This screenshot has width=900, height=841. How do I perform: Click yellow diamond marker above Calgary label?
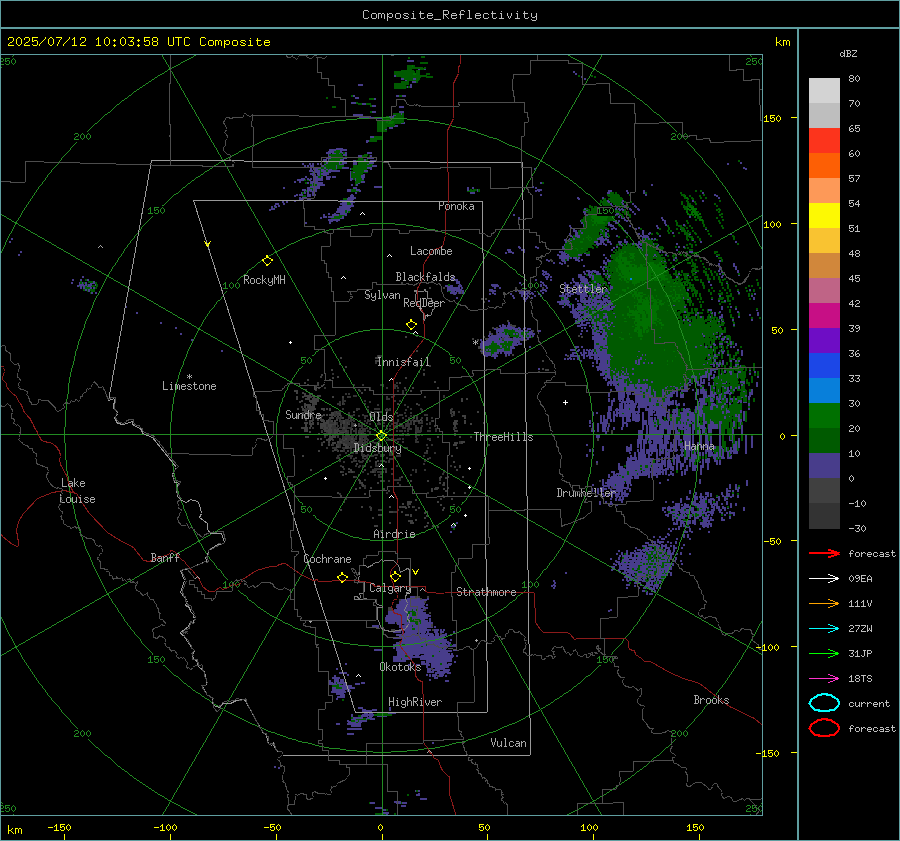point(395,576)
